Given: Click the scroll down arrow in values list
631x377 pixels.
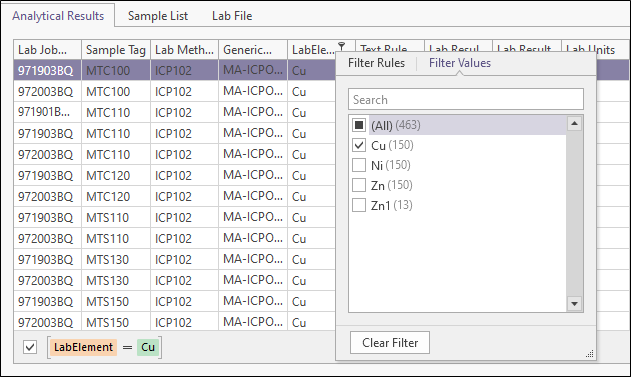Looking at the screenshot, I should click(574, 303).
